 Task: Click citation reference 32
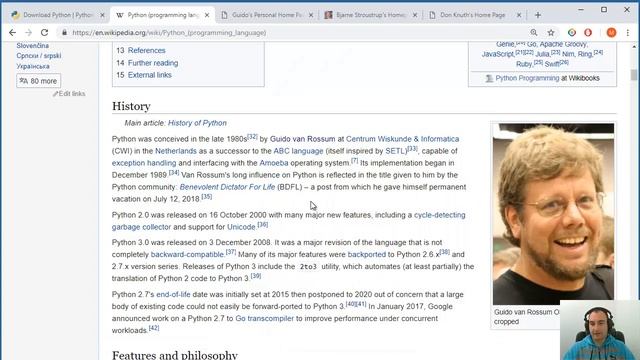point(253,137)
